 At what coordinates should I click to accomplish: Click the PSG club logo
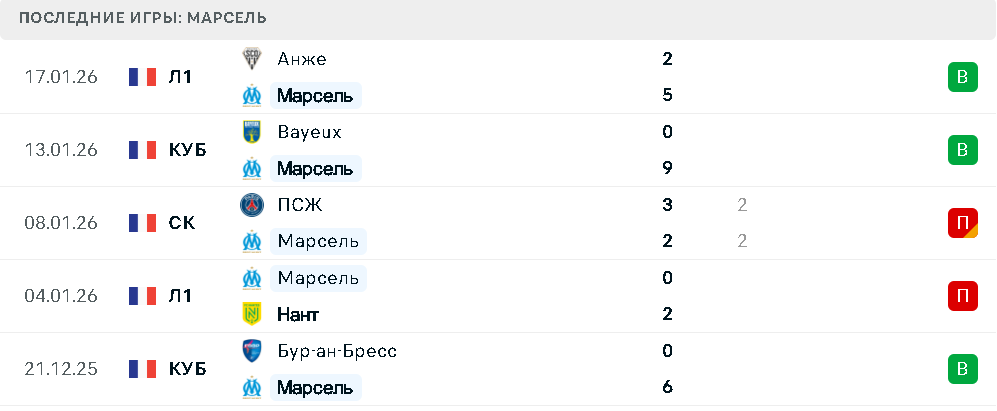pyautogui.click(x=251, y=205)
